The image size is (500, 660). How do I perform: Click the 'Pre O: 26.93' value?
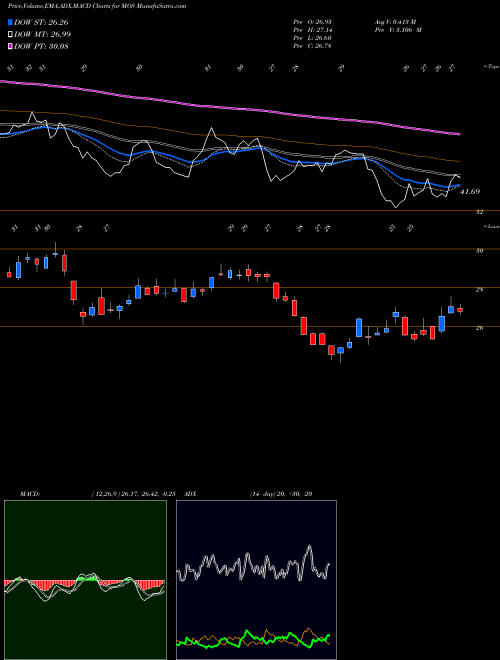[x=313, y=22]
